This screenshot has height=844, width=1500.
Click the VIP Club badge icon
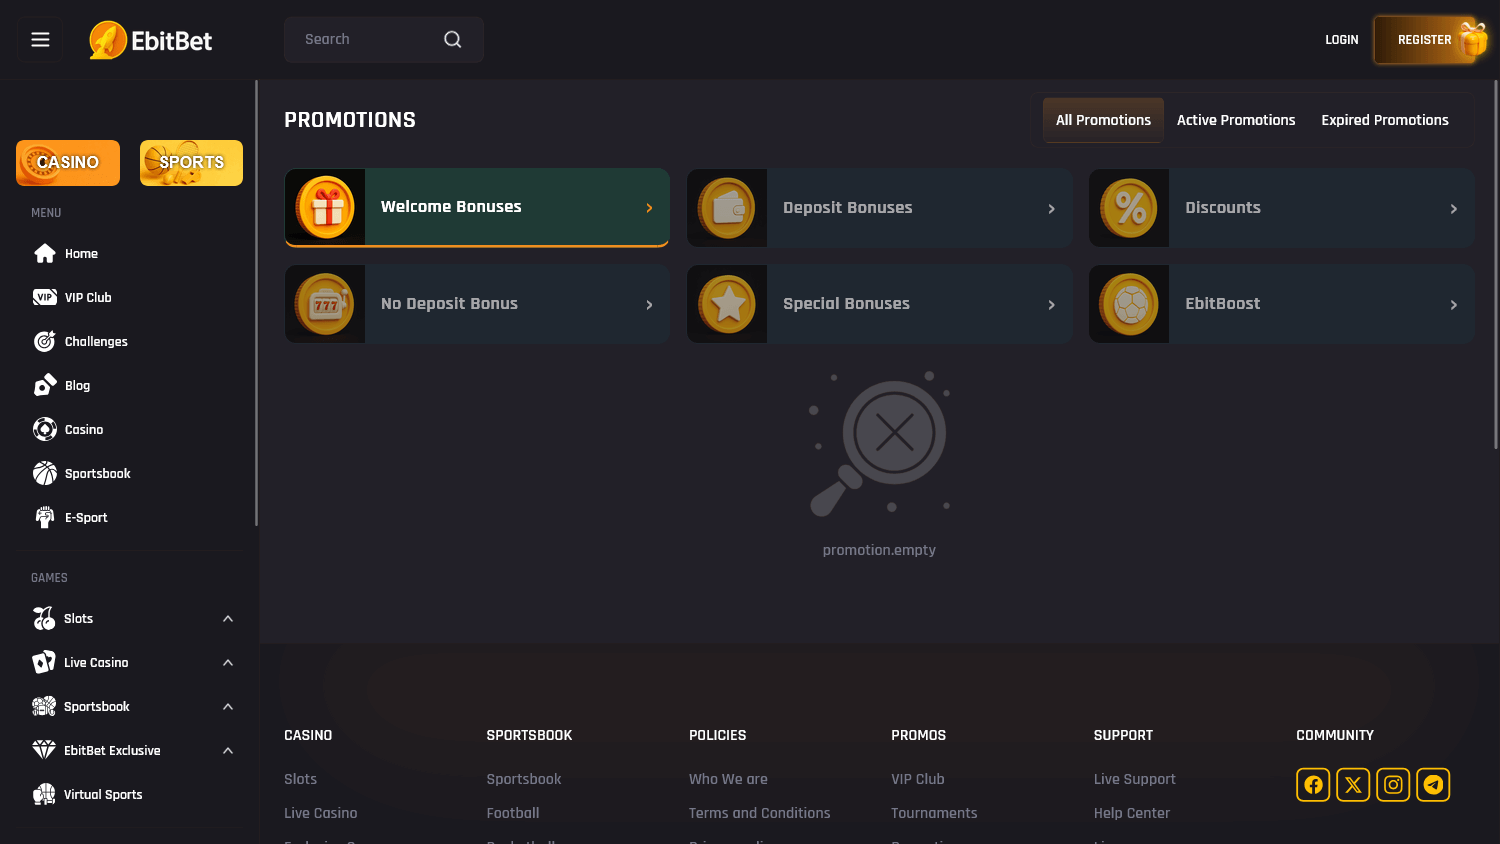pyautogui.click(x=45, y=297)
